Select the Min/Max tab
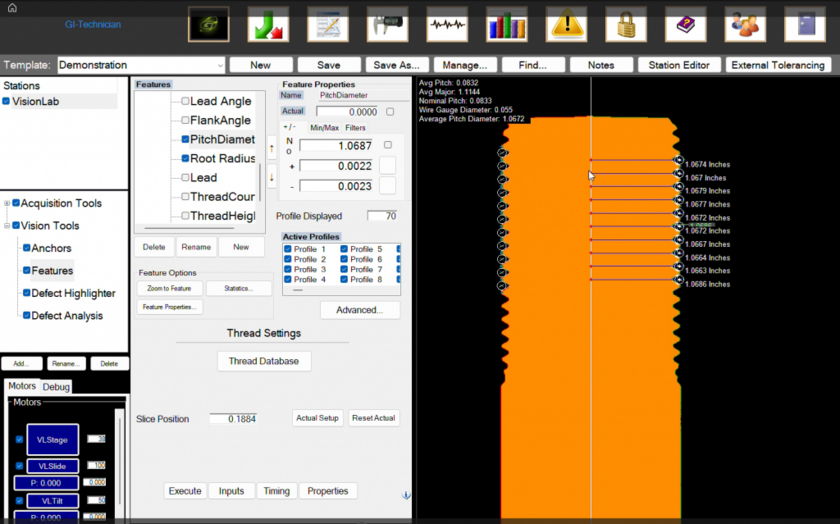 [325, 128]
